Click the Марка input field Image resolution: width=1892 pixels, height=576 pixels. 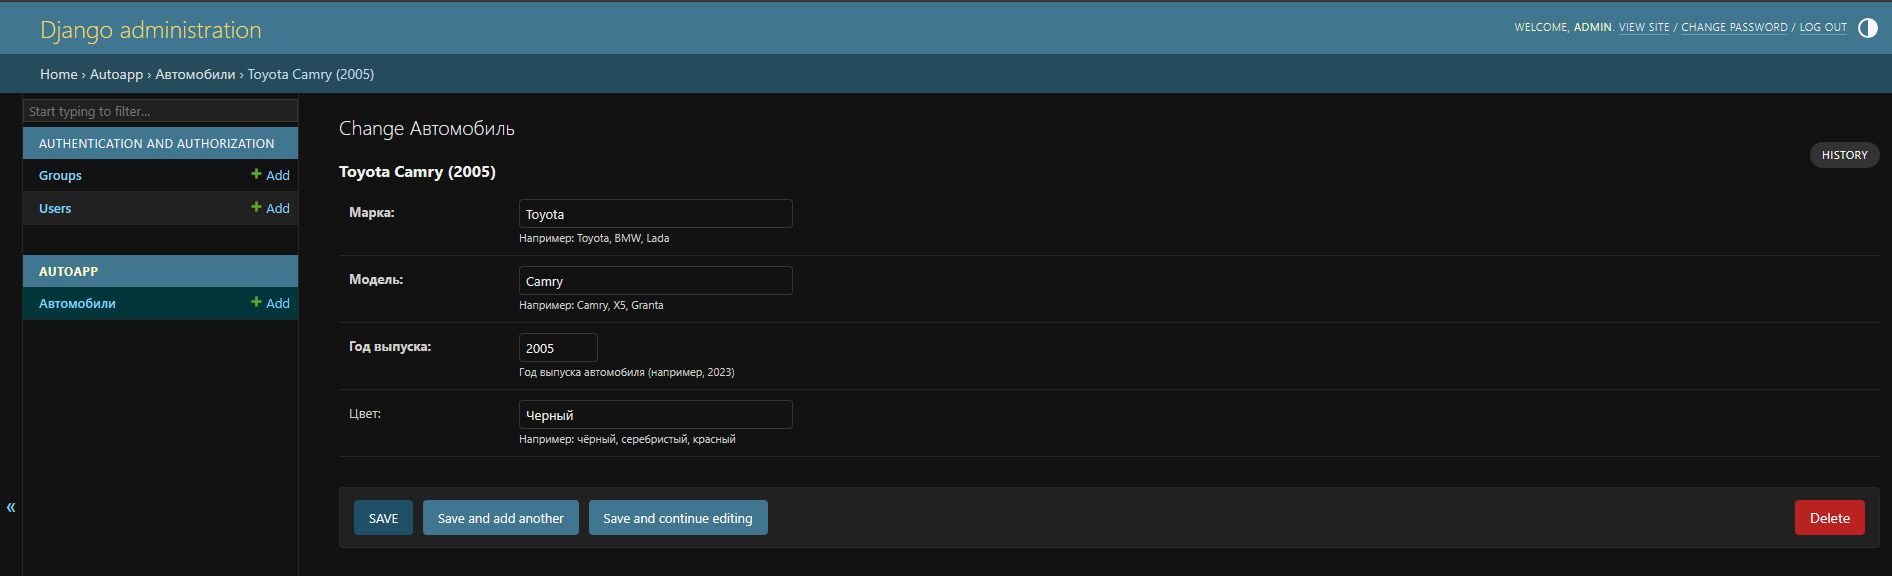click(x=655, y=214)
